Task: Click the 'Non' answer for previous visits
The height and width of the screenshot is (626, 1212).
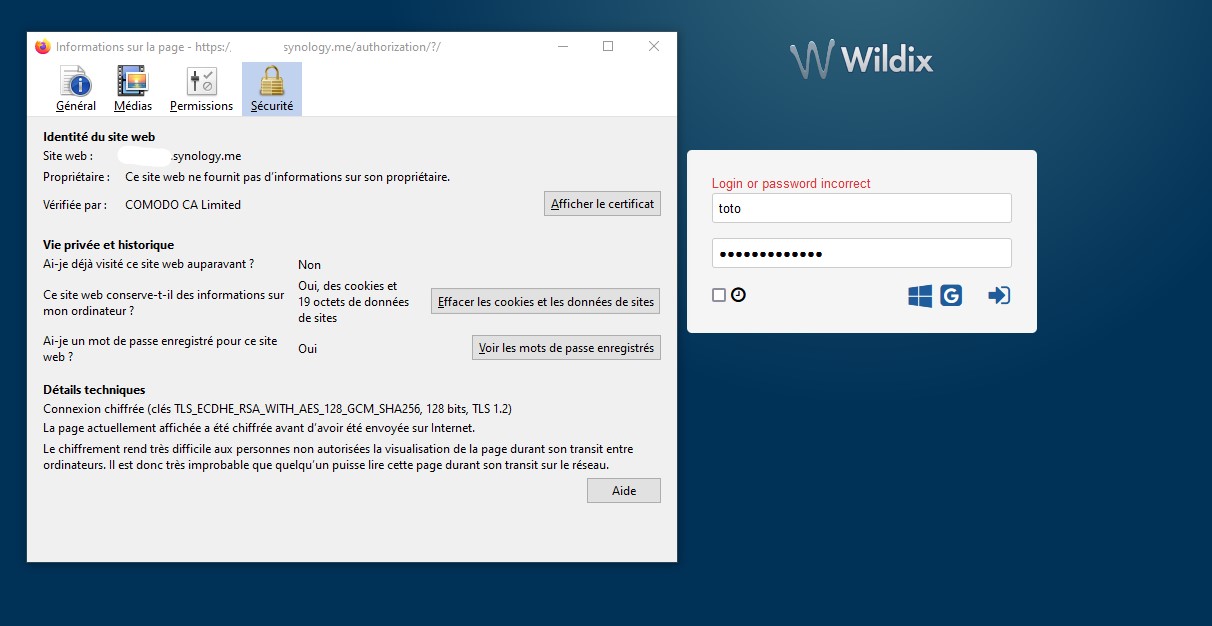Action: (x=309, y=265)
